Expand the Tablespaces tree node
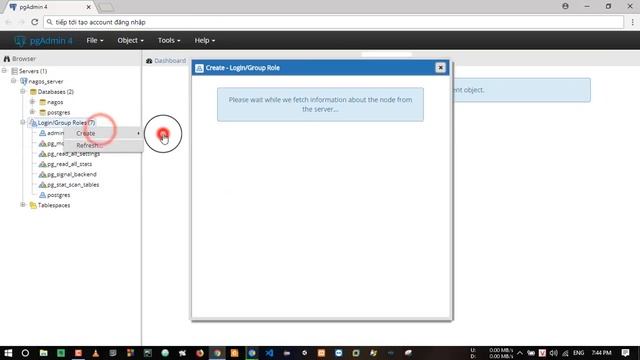 pyautogui.click(x=23, y=205)
